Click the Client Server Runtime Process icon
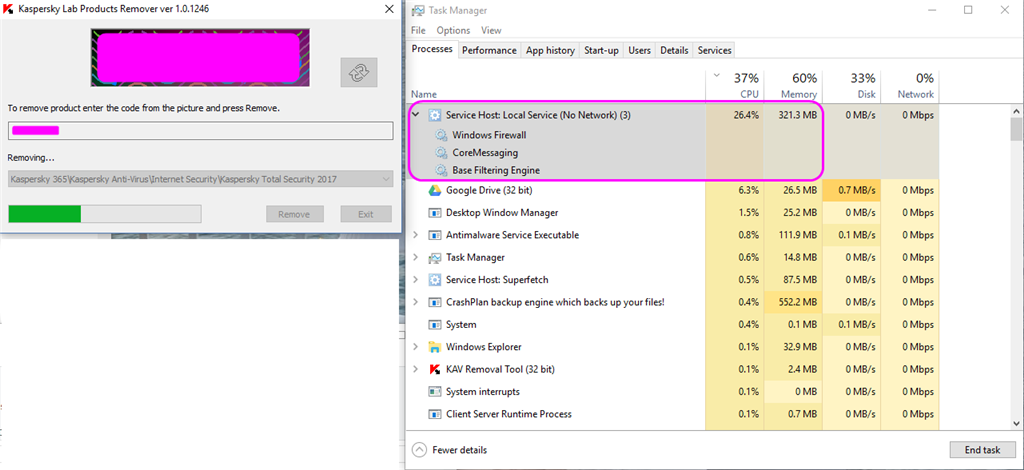Viewport: 1024px width, 470px height. pos(435,414)
